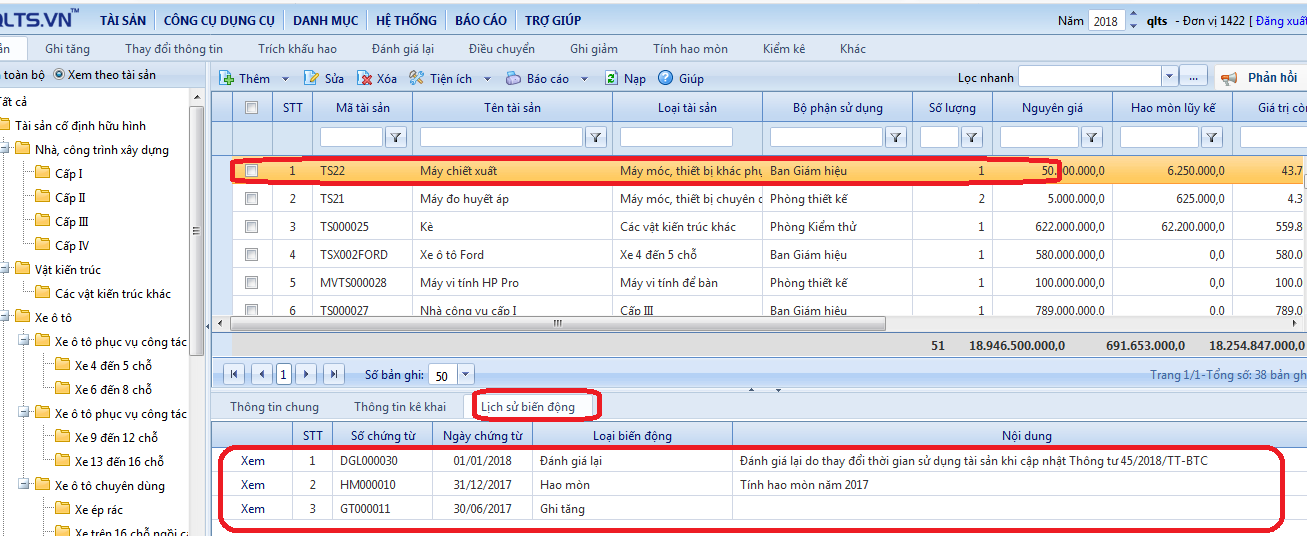Click the Tiện ích tools button
Viewport: 1307px width, 536px height.
click(440, 78)
